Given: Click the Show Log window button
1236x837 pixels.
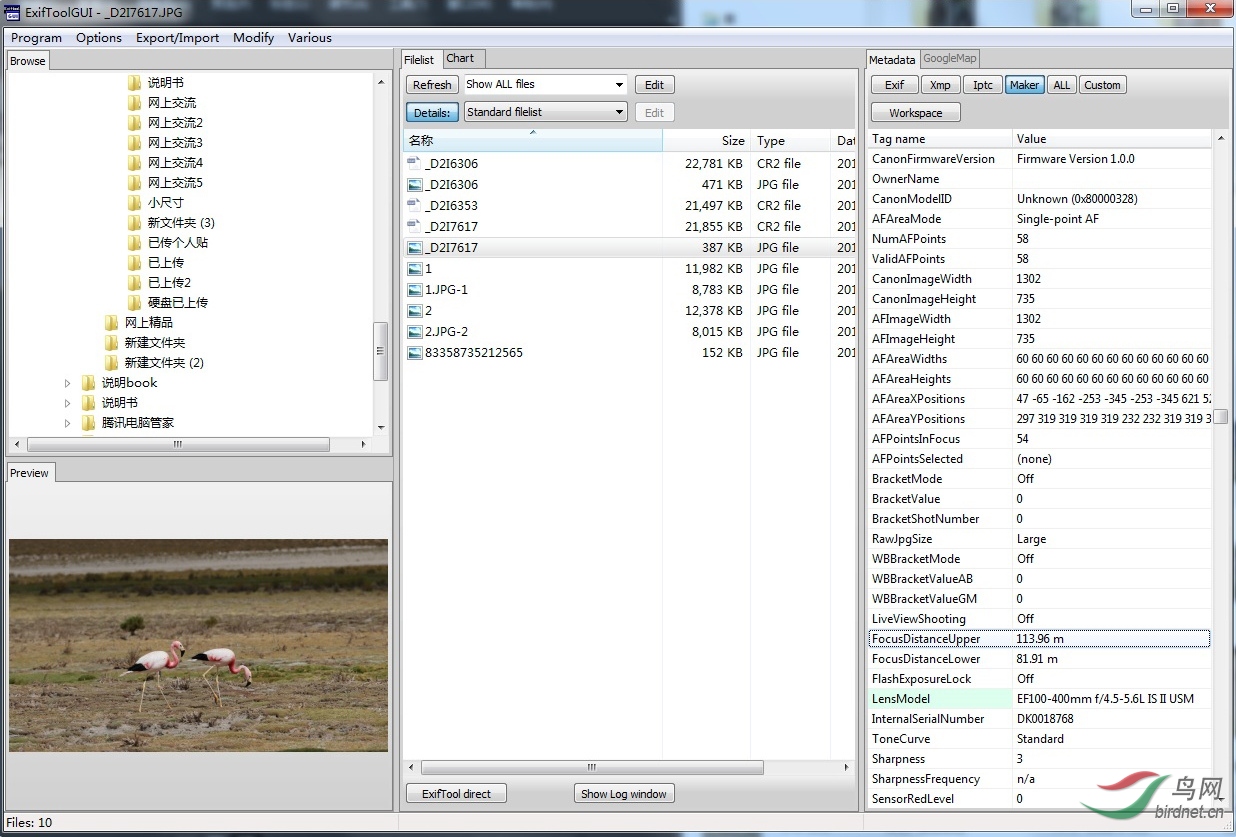Looking at the screenshot, I should tap(624, 794).
